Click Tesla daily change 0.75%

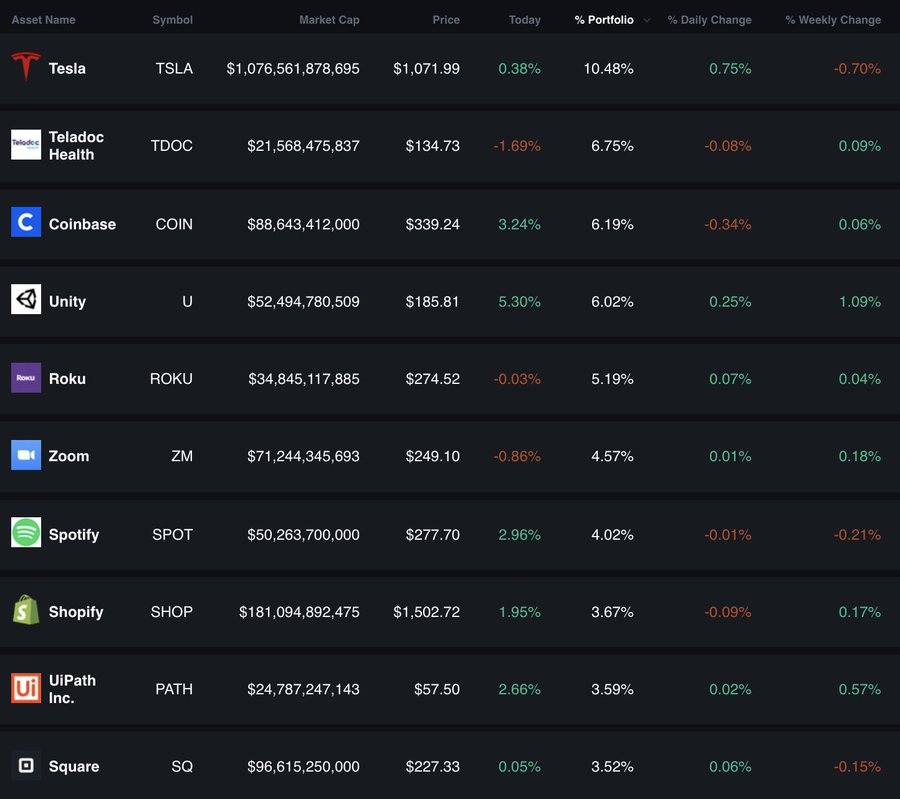(x=730, y=68)
